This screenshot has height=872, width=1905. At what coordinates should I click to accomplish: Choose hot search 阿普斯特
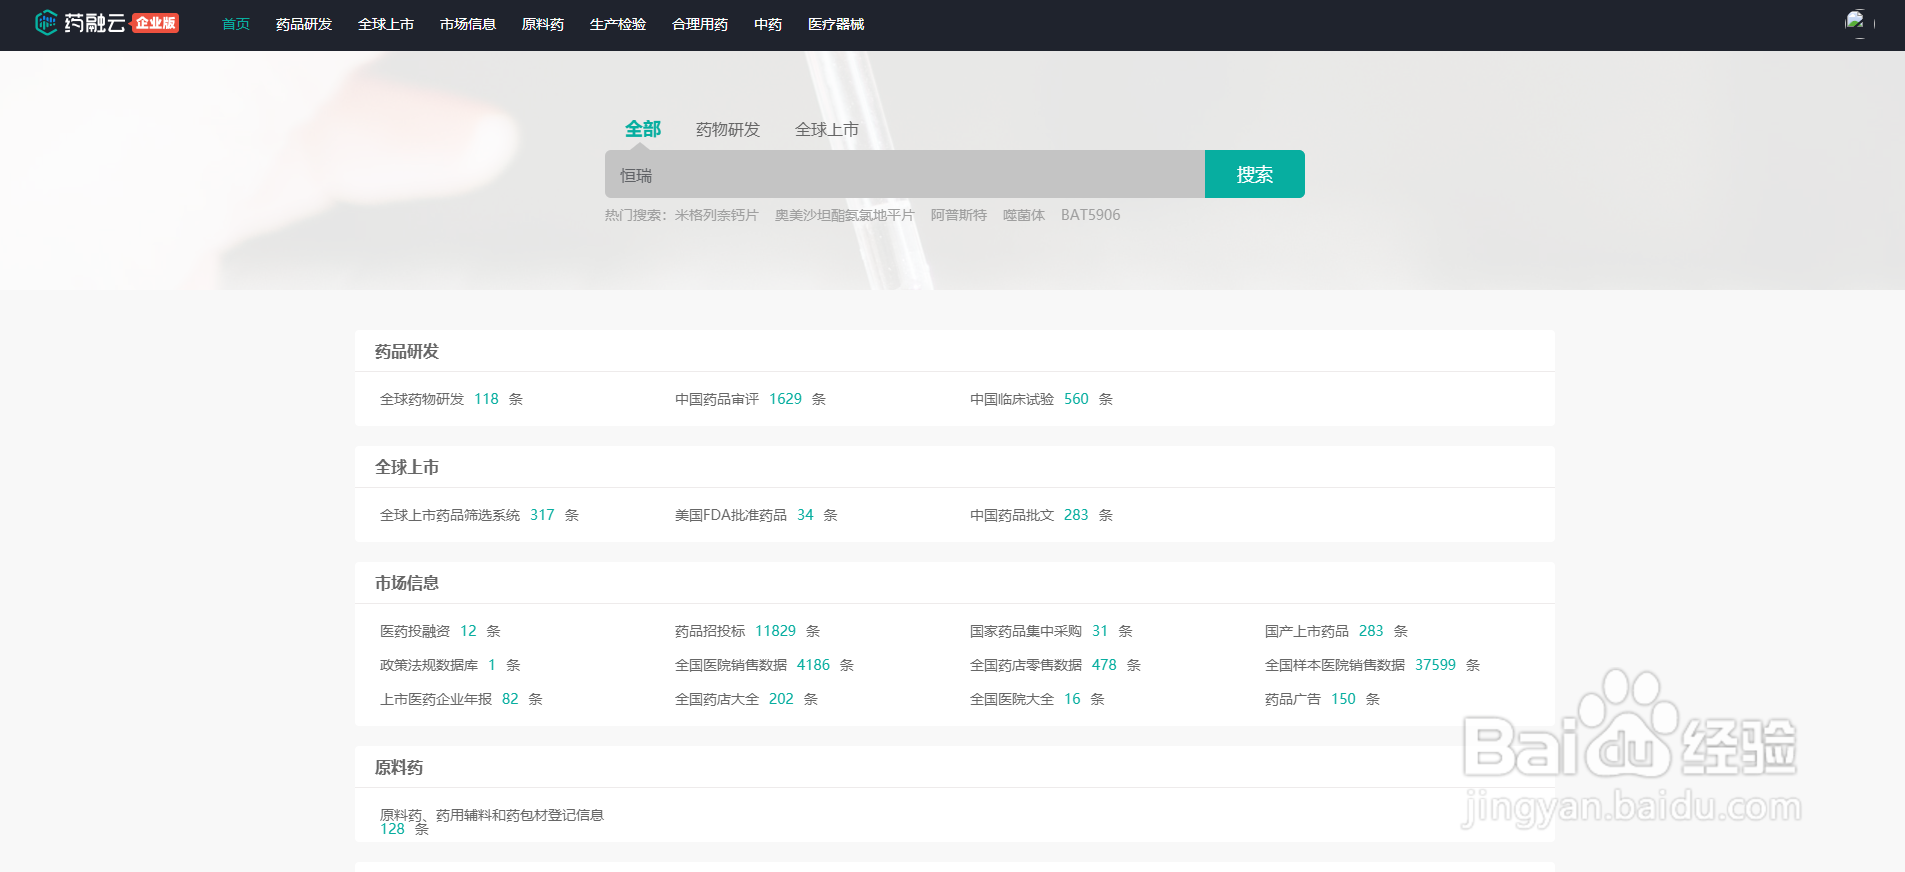tap(959, 215)
